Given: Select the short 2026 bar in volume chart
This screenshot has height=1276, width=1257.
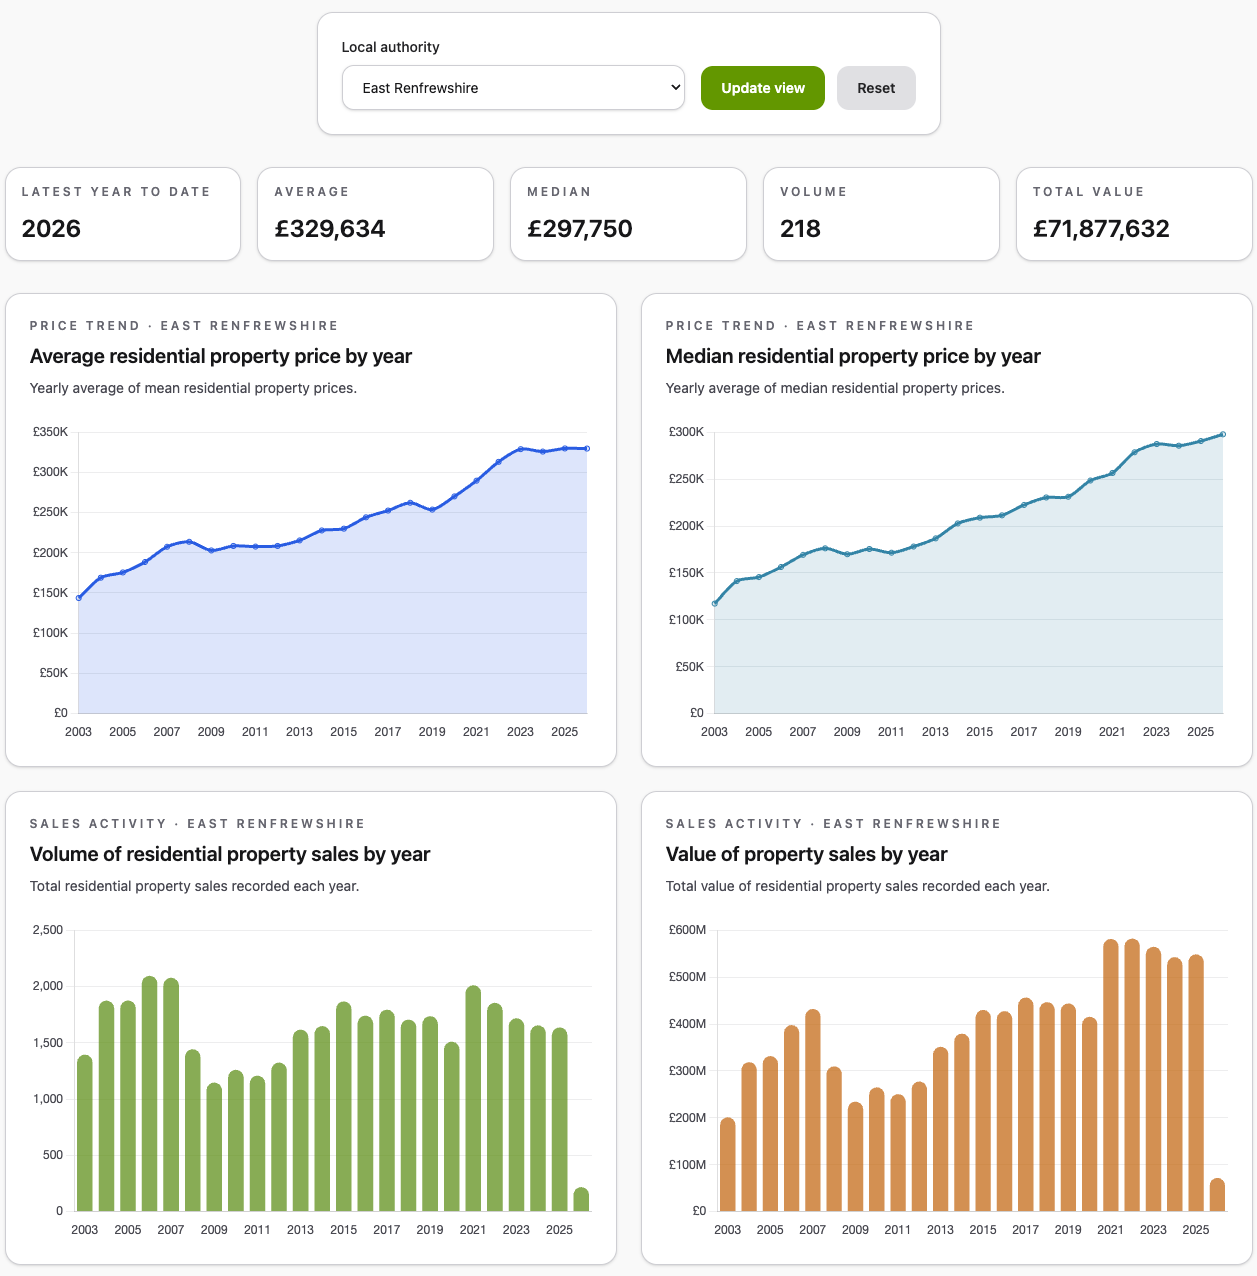Looking at the screenshot, I should pyautogui.click(x=581, y=1199).
